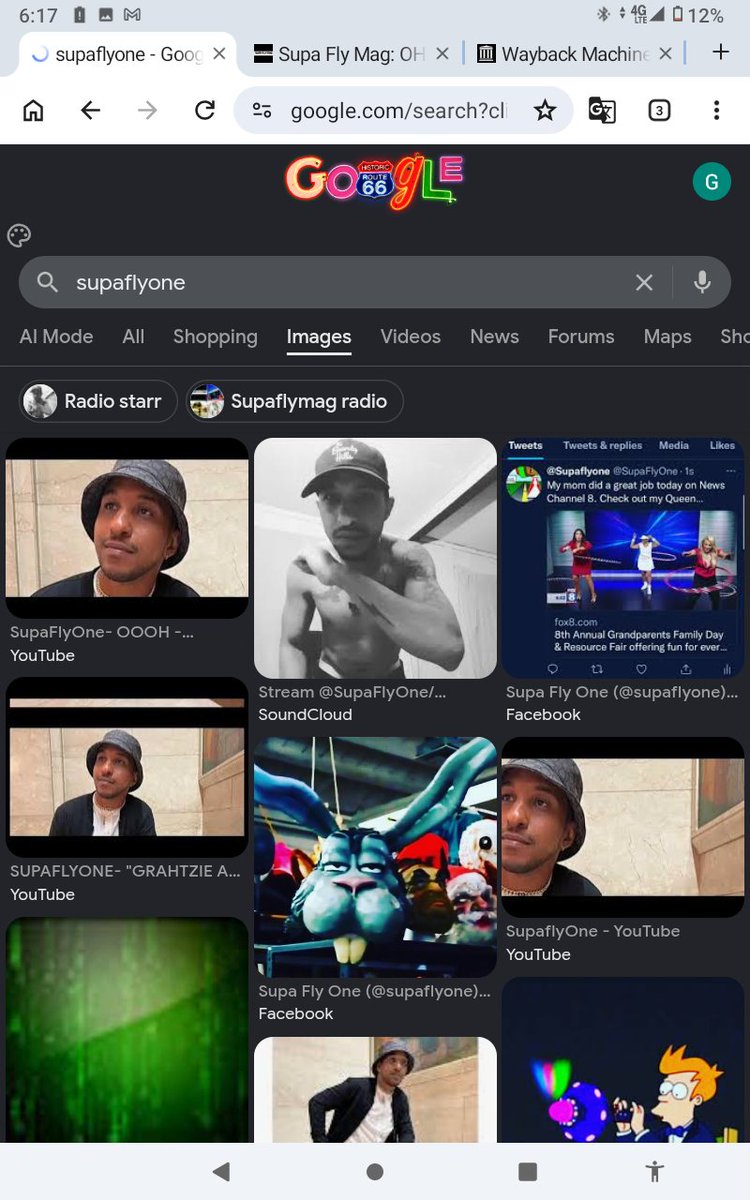750x1200 pixels.
Task: Click 'SupaflyOne - YouTube' caption
Action: (x=593, y=931)
